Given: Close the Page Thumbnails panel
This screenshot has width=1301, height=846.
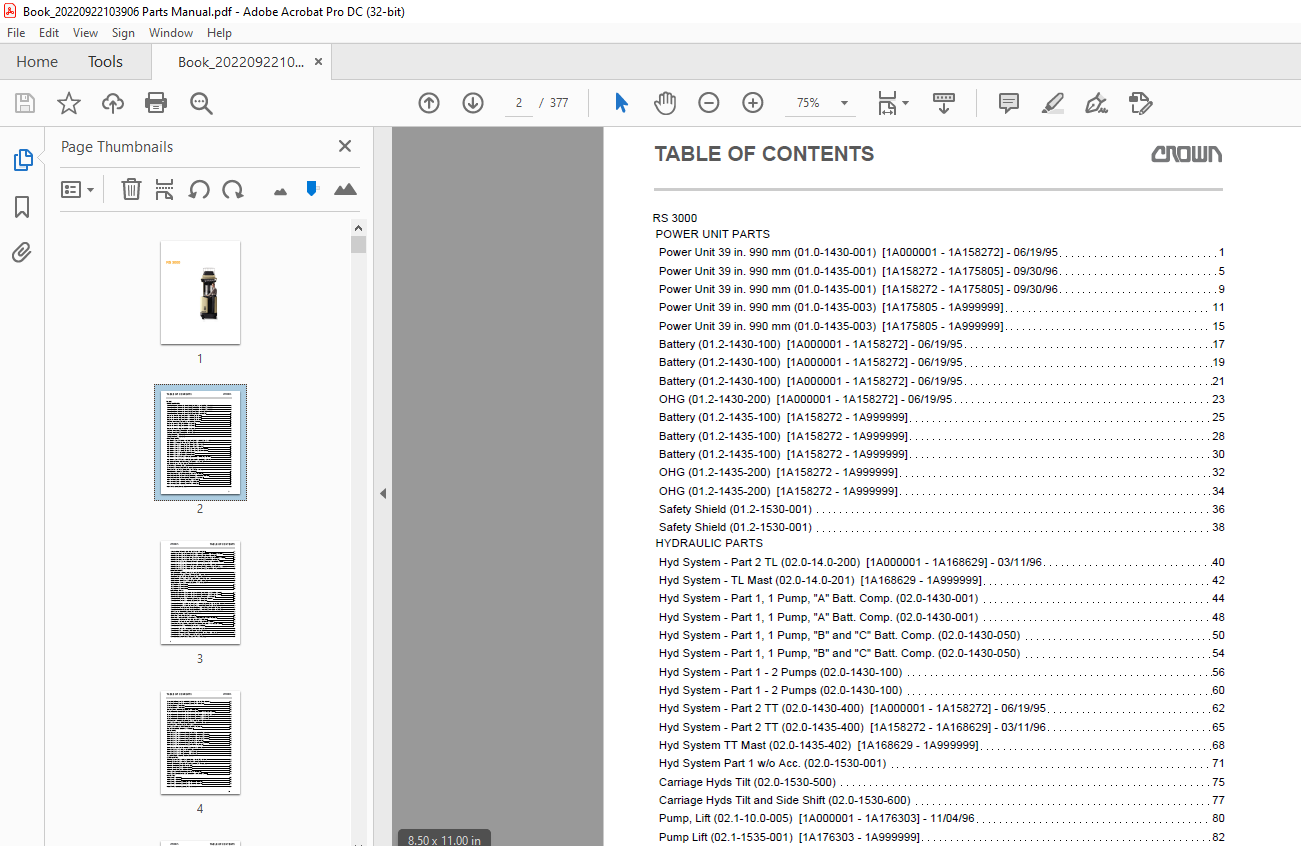Looking at the screenshot, I should pyautogui.click(x=345, y=146).
